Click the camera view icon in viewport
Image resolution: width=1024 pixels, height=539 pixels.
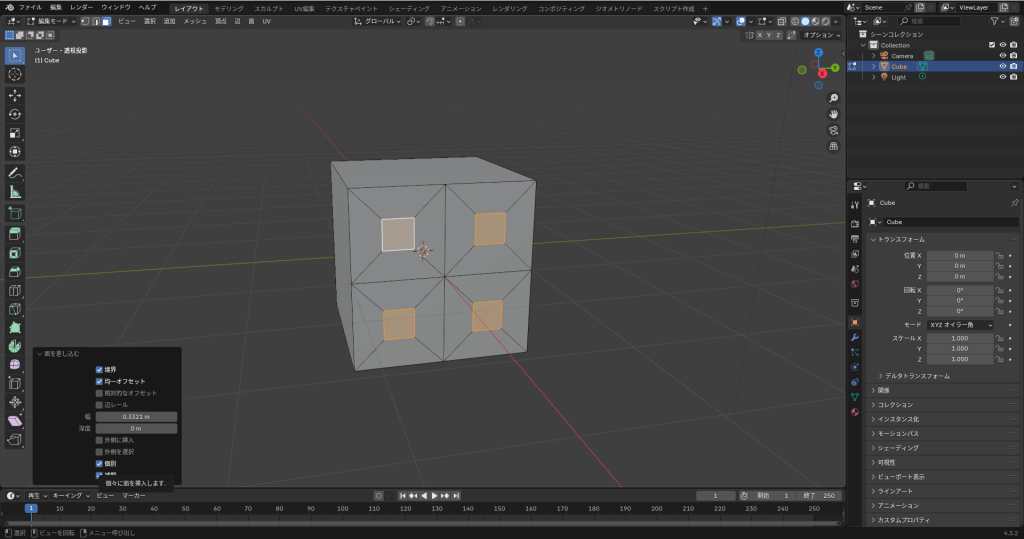[833, 130]
